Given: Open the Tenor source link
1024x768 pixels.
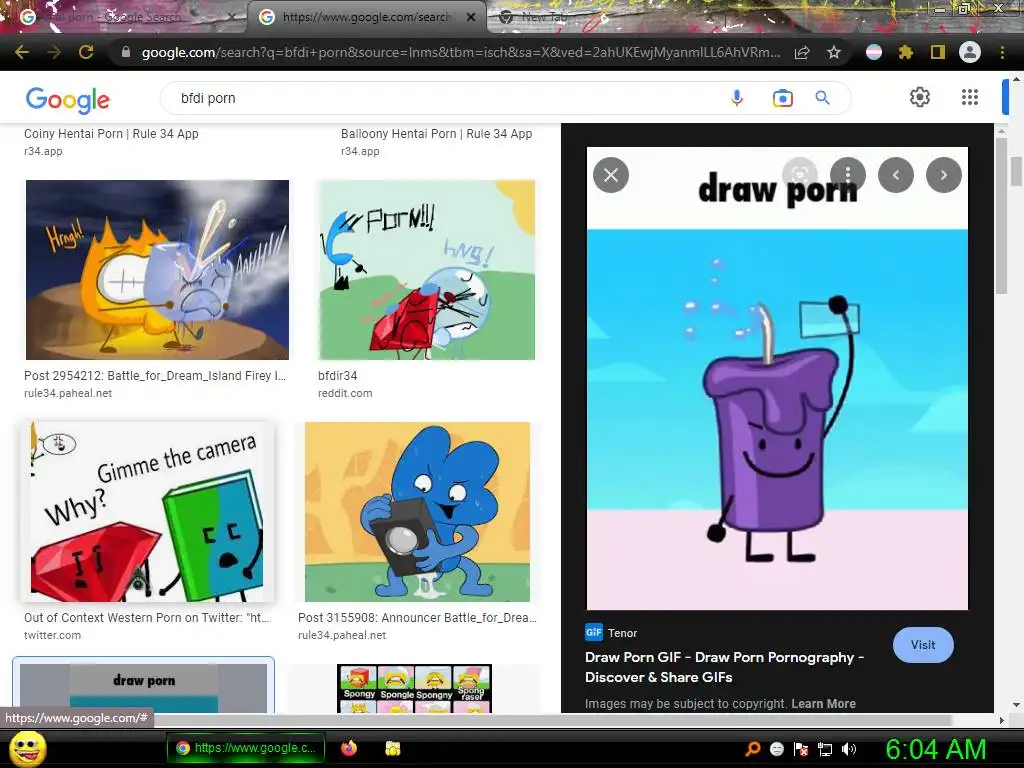Looking at the screenshot, I should [x=611, y=633].
